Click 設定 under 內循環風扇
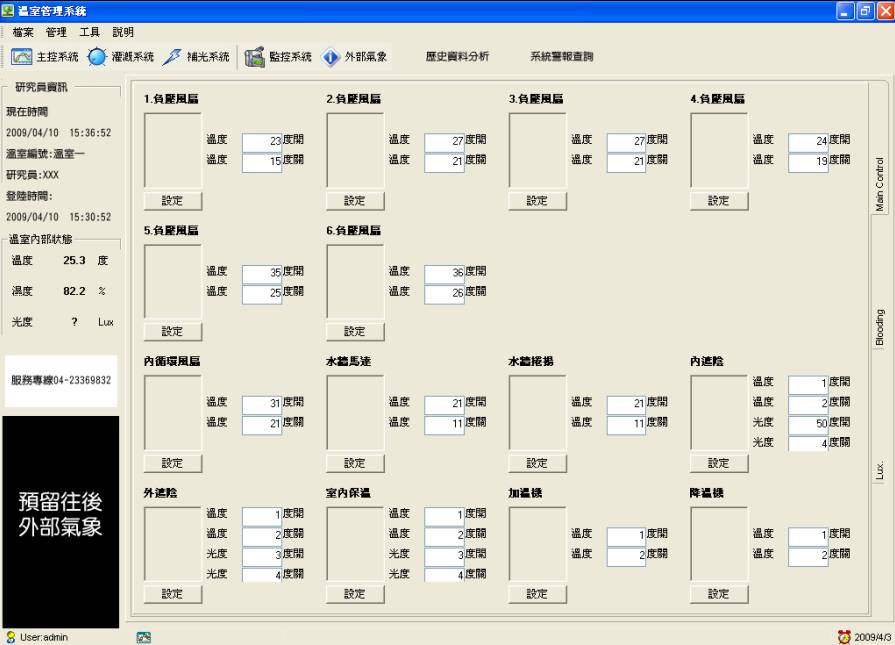Screen dimensions: 895x645 click(172, 463)
